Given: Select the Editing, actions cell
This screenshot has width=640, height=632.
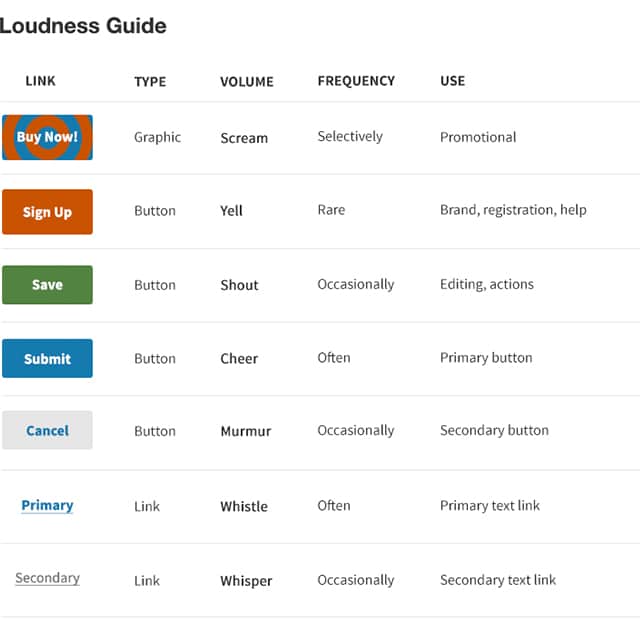Looking at the screenshot, I should [486, 284].
